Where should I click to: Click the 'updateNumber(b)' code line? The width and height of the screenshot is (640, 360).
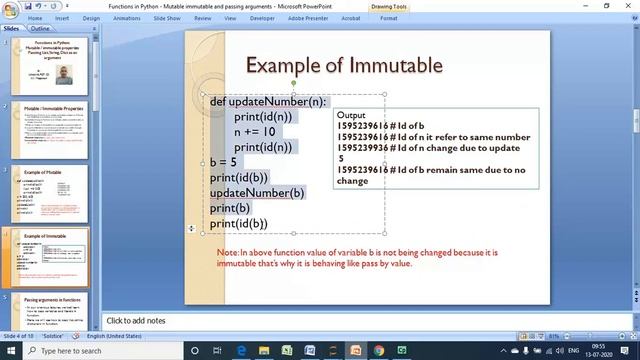257,193
